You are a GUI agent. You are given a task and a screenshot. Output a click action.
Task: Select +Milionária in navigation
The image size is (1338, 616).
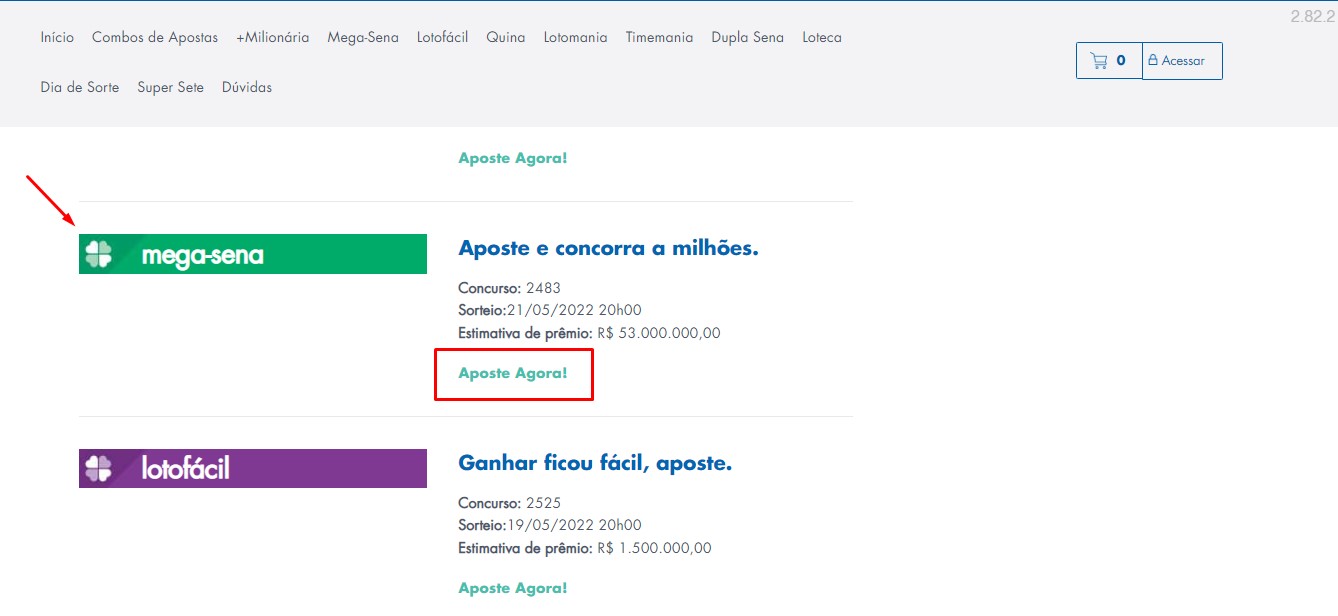point(272,37)
